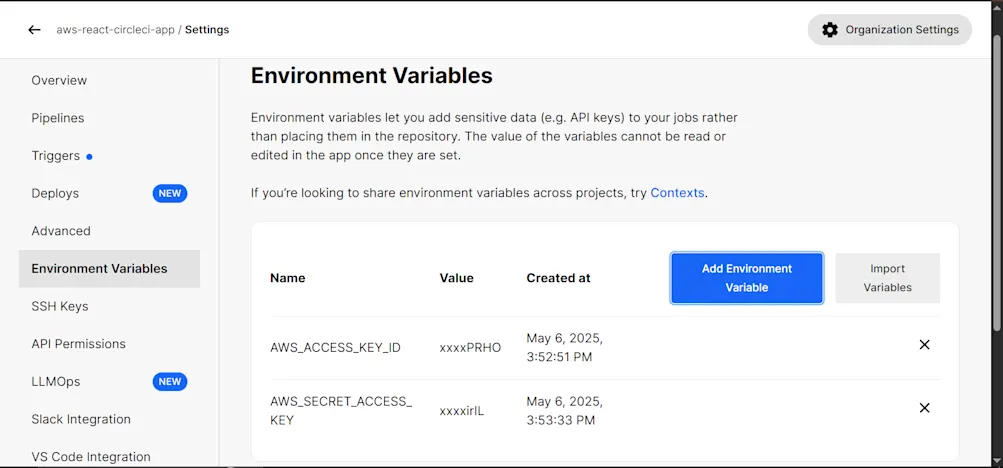
Task: Open the Contexts link
Action: pos(677,193)
